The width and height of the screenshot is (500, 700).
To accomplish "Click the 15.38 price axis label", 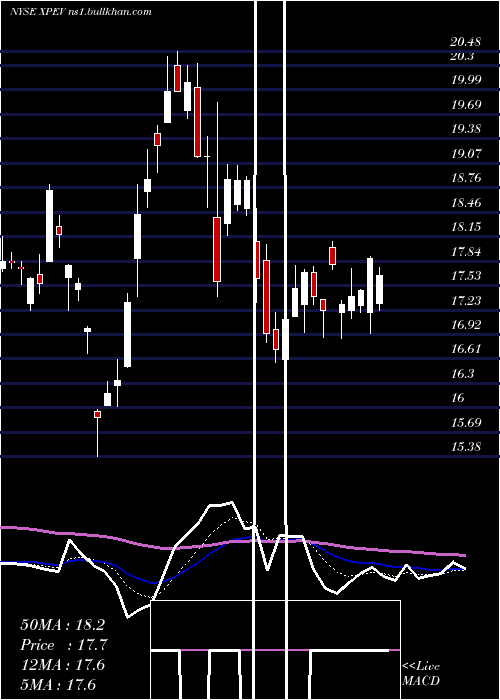I will (466, 446).
